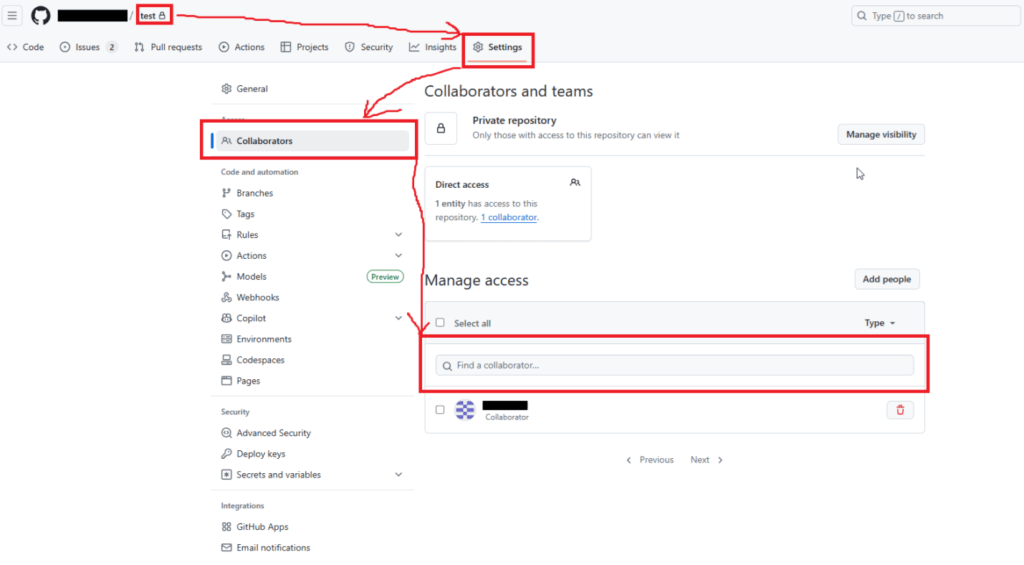Open Webhooks settings in sidebar
The width and height of the screenshot is (1024, 565).
pos(257,297)
